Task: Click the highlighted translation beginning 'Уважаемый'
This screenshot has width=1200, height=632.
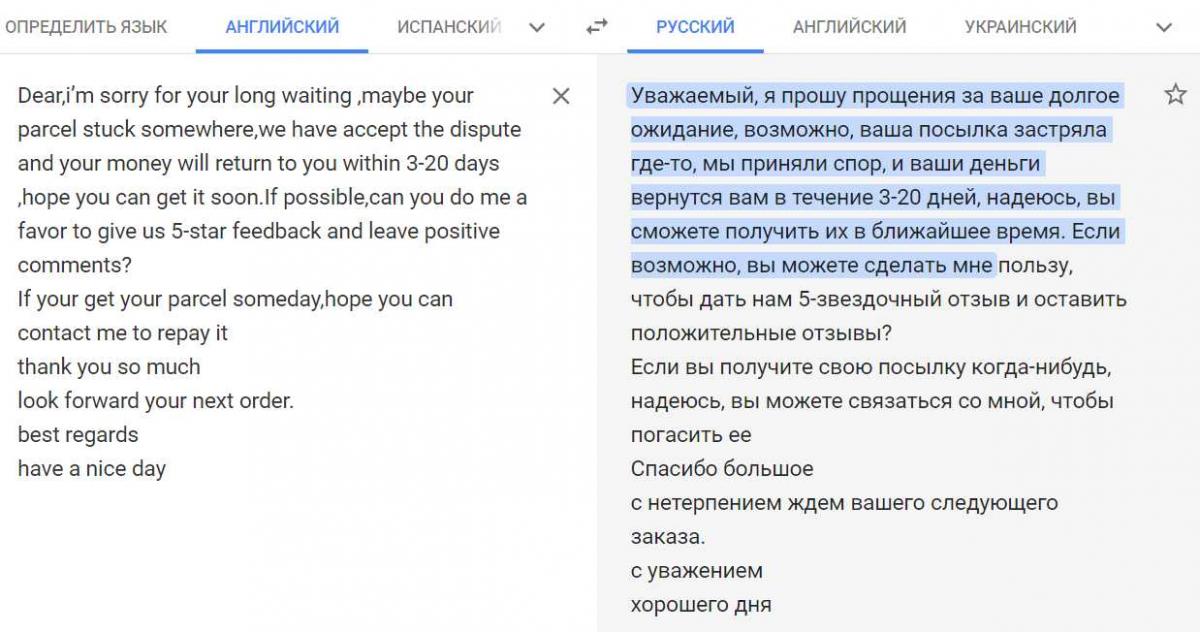Action: 875,96
